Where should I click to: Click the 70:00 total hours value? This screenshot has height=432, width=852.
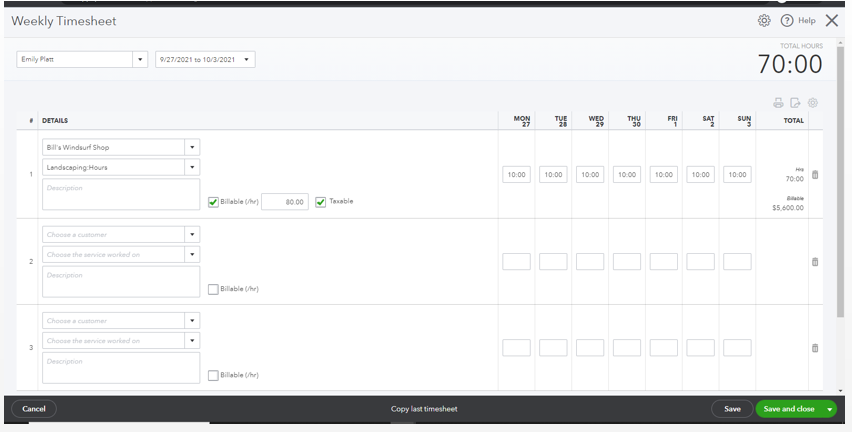coord(790,64)
